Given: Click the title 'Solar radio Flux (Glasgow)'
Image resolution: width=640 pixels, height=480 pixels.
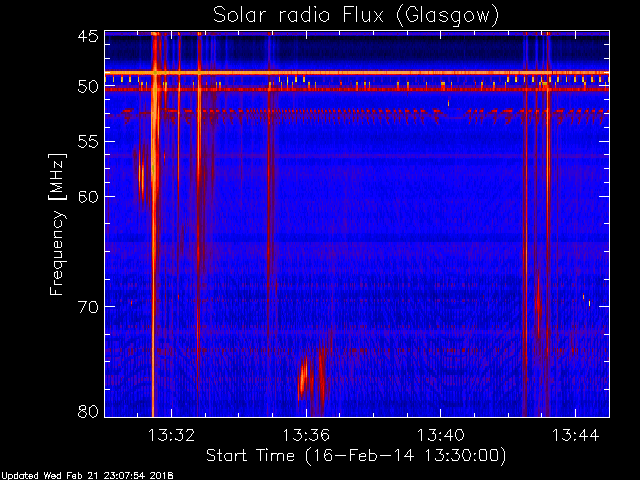Looking at the screenshot, I should [356, 16].
